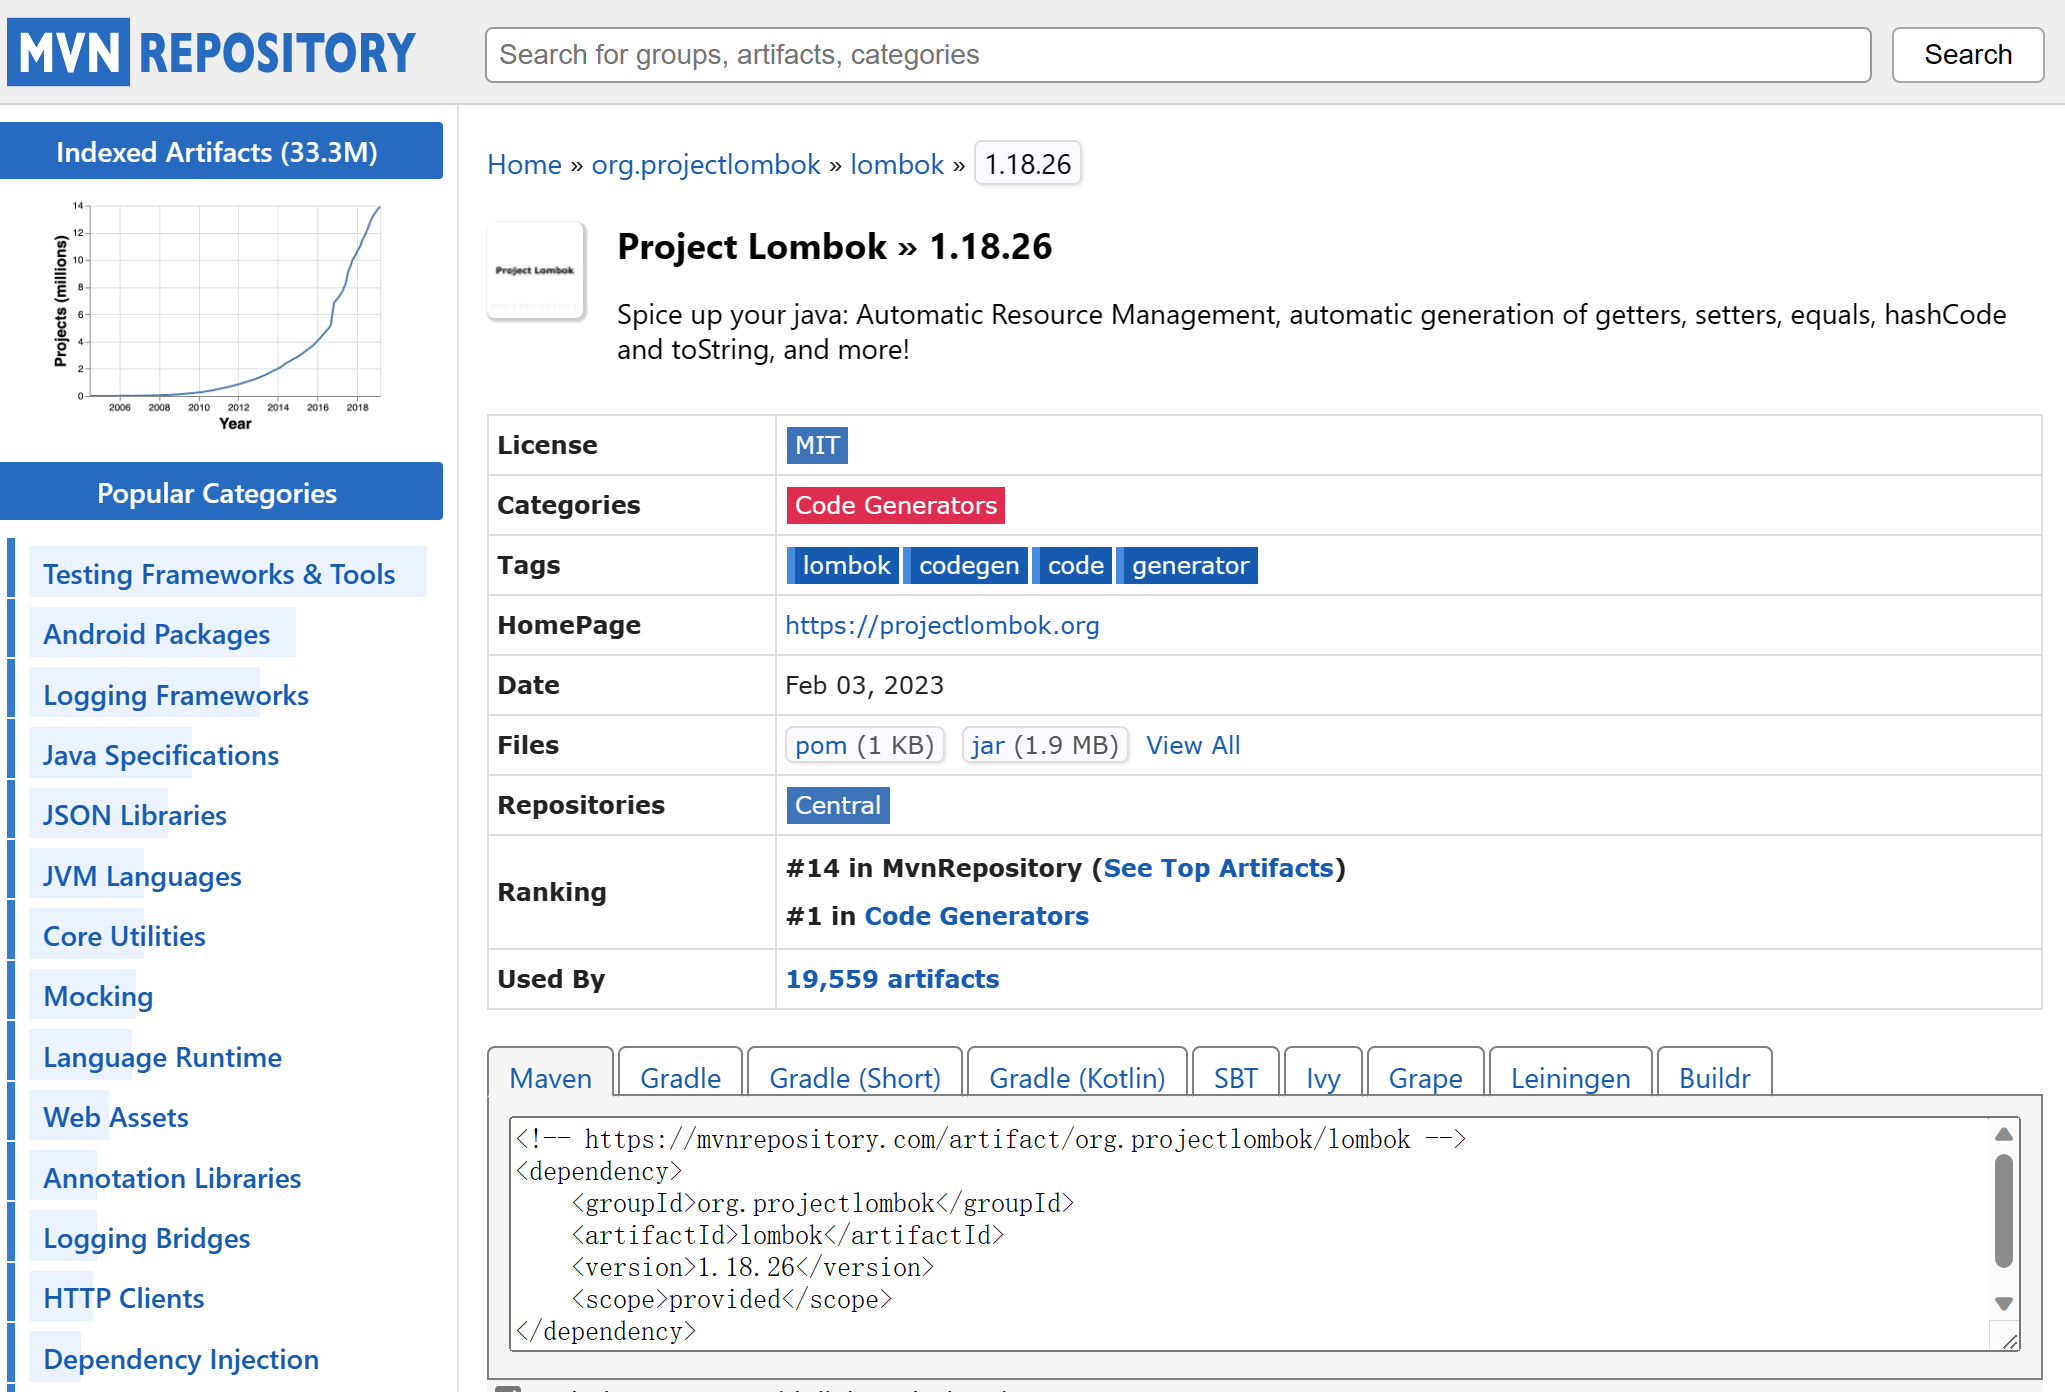The height and width of the screenshot is (1392, 2065).
Task: Click the snippet scrollbar down arrow
Action: click(2003, 1303)
